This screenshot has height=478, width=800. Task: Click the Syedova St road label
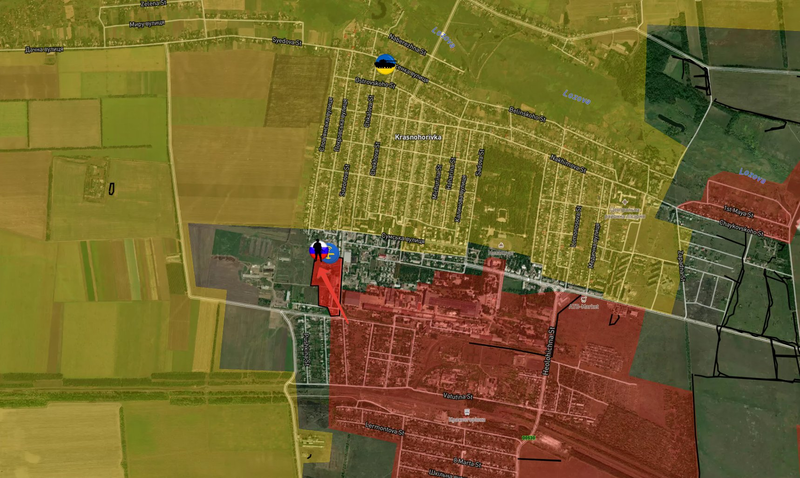(288, 41)
